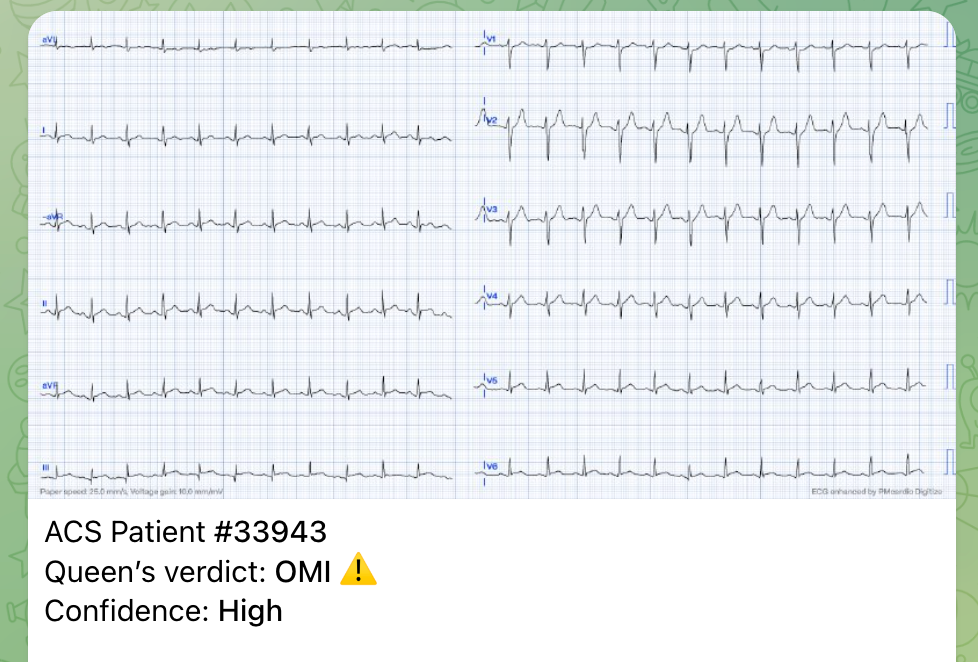Click the 'Queen's verdict: OMI' text
Image resolution: width=978 pixels, height=662 pixels.
pyautogui.click(x=187, y=571)
